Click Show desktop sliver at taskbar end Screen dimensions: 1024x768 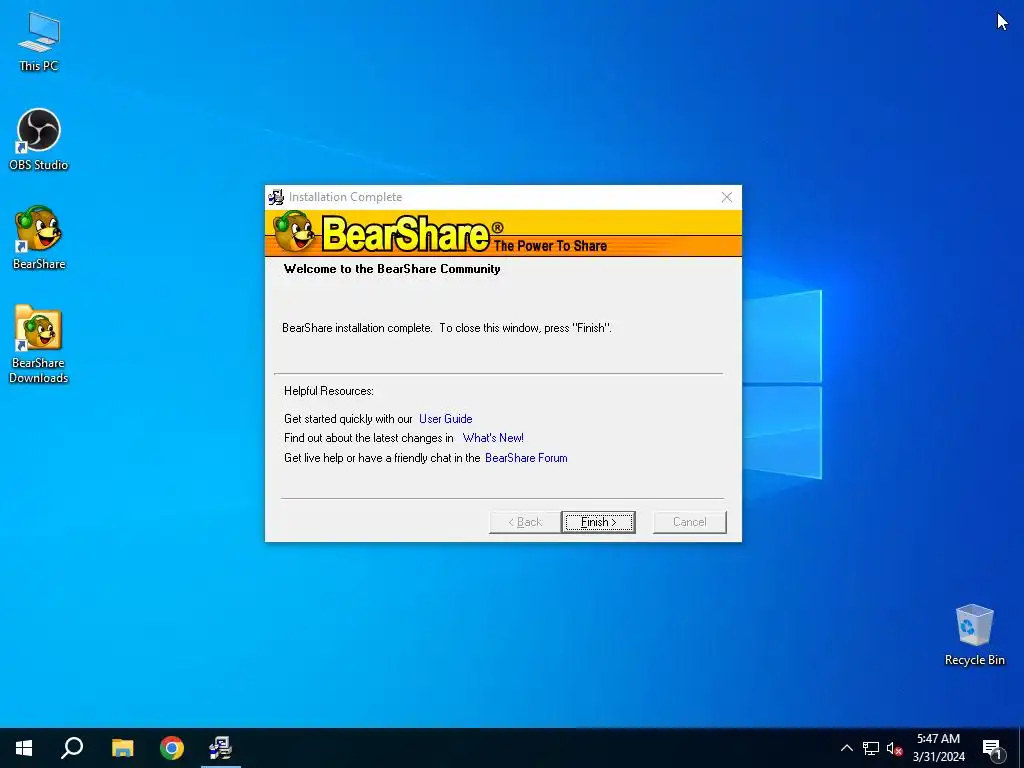(x=1021, y=748)
